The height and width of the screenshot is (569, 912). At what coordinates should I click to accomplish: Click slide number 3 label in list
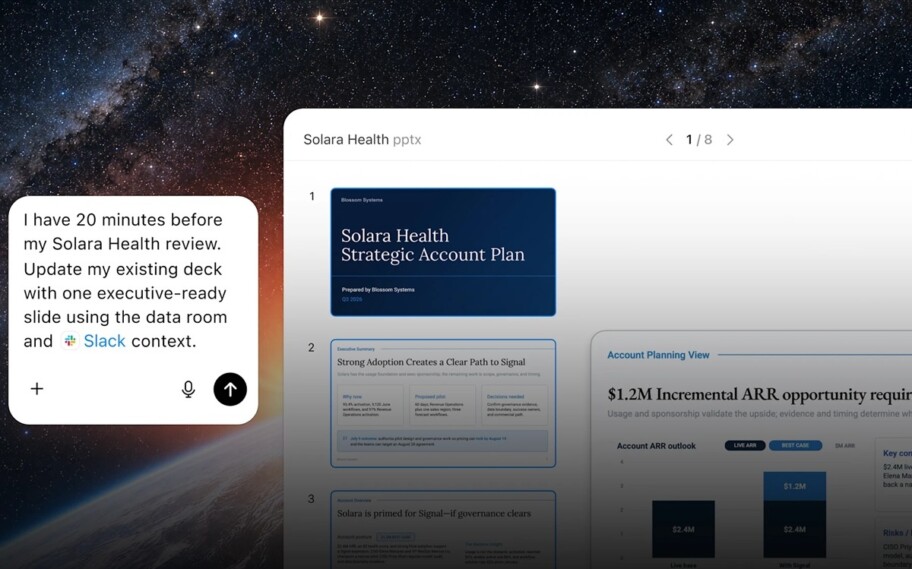click(311, 499)
